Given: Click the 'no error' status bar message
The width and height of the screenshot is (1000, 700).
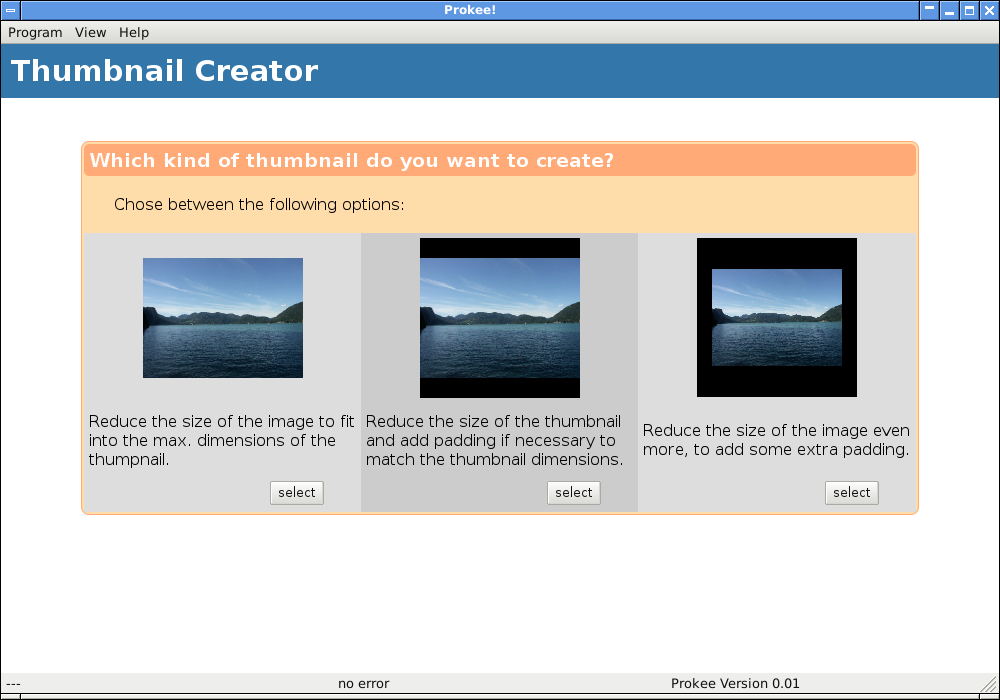Looking at the screenshot, I should tap(363, 684).
